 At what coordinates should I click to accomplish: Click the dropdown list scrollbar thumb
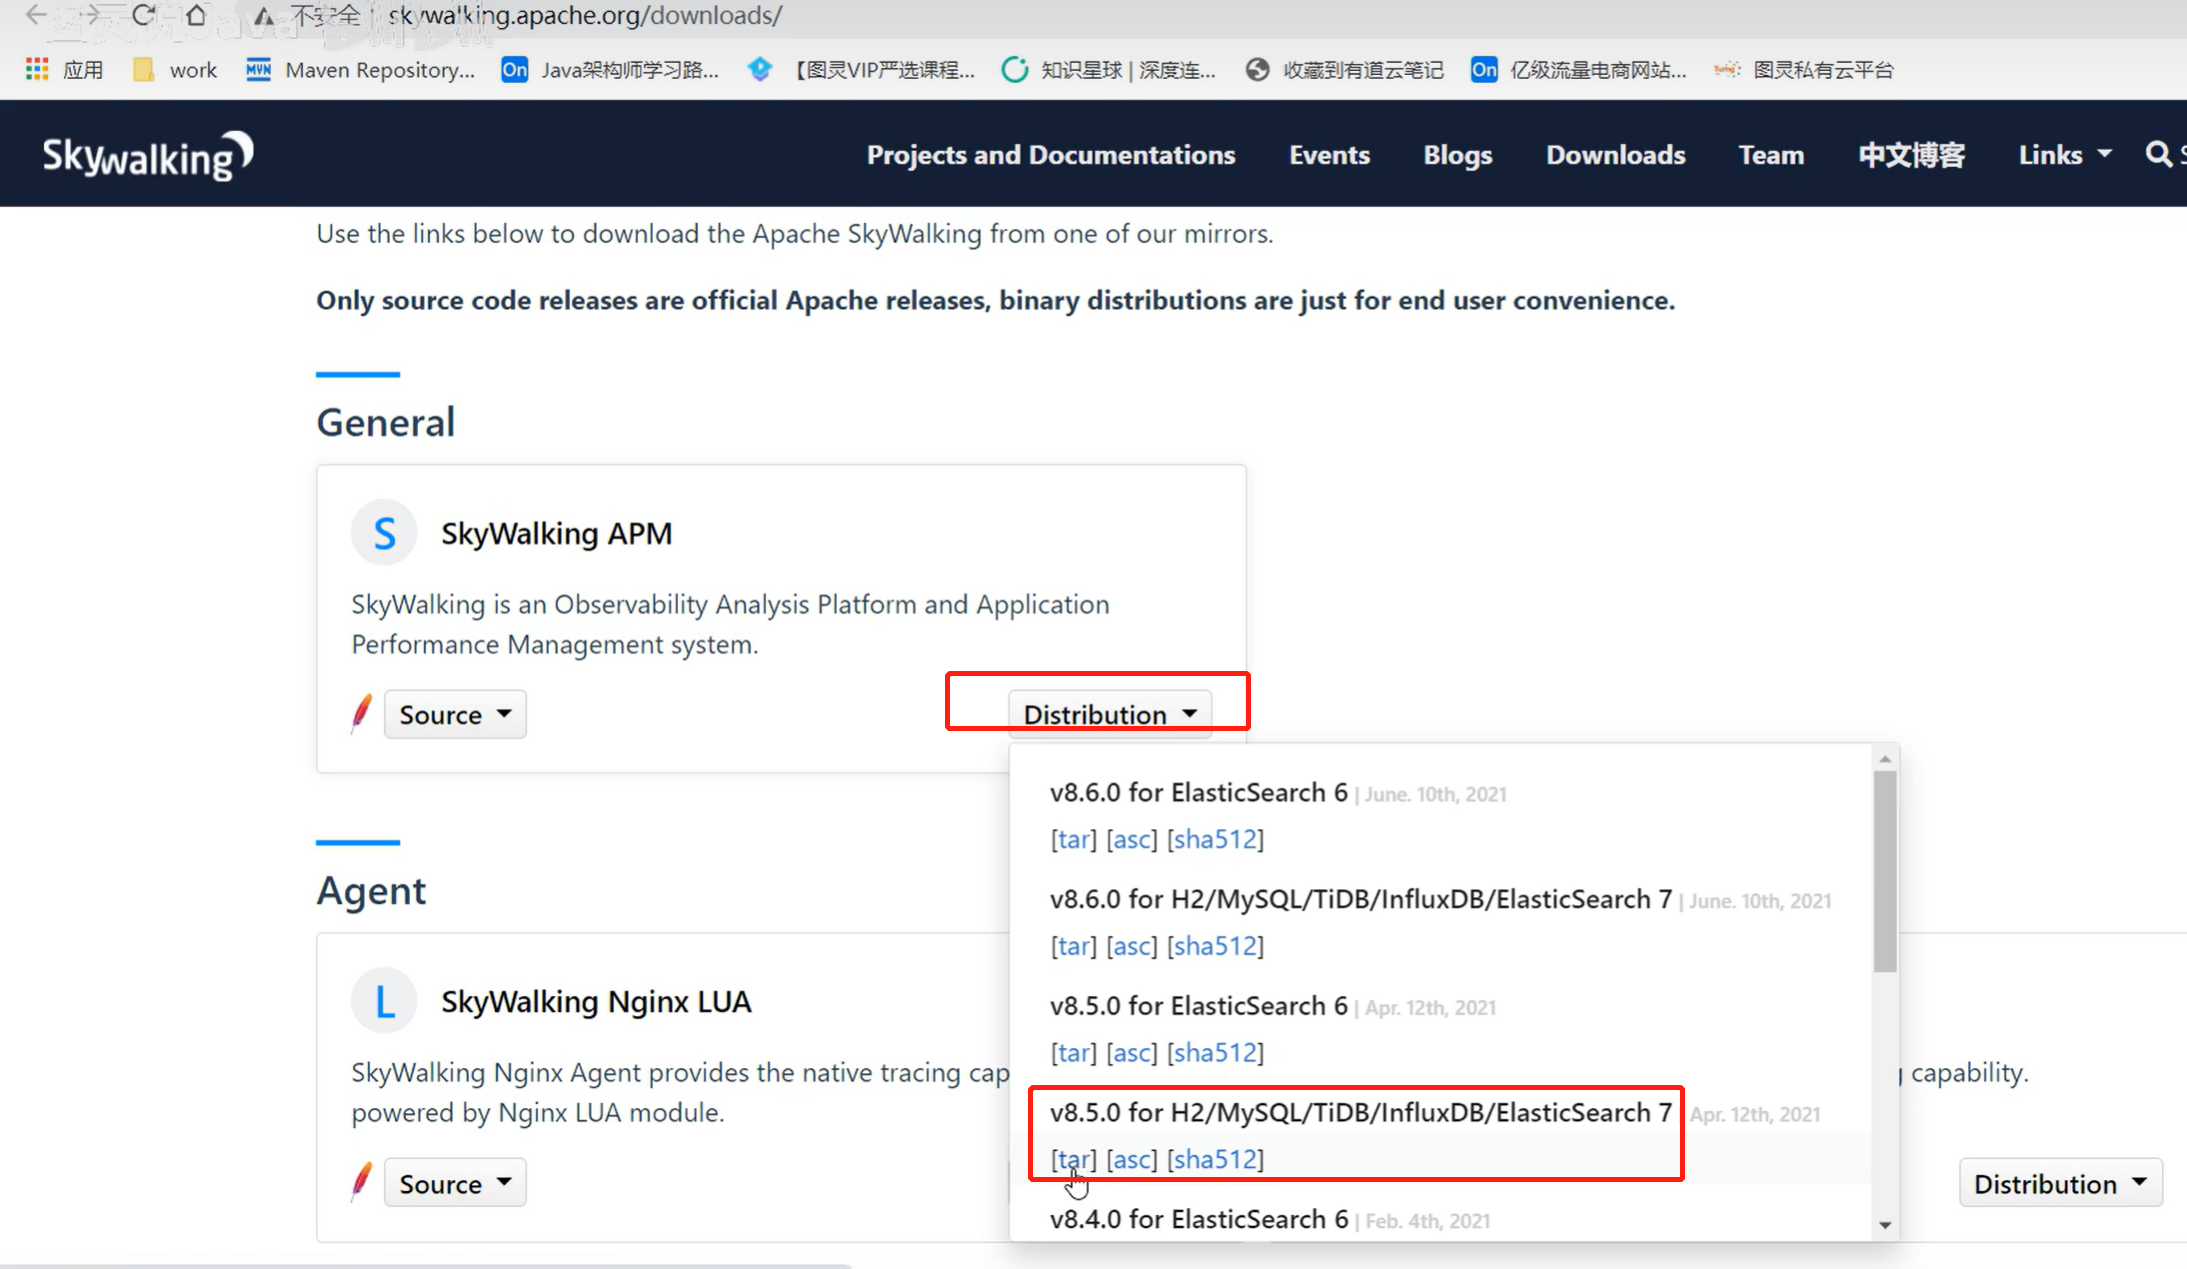tap(1885, 871)
